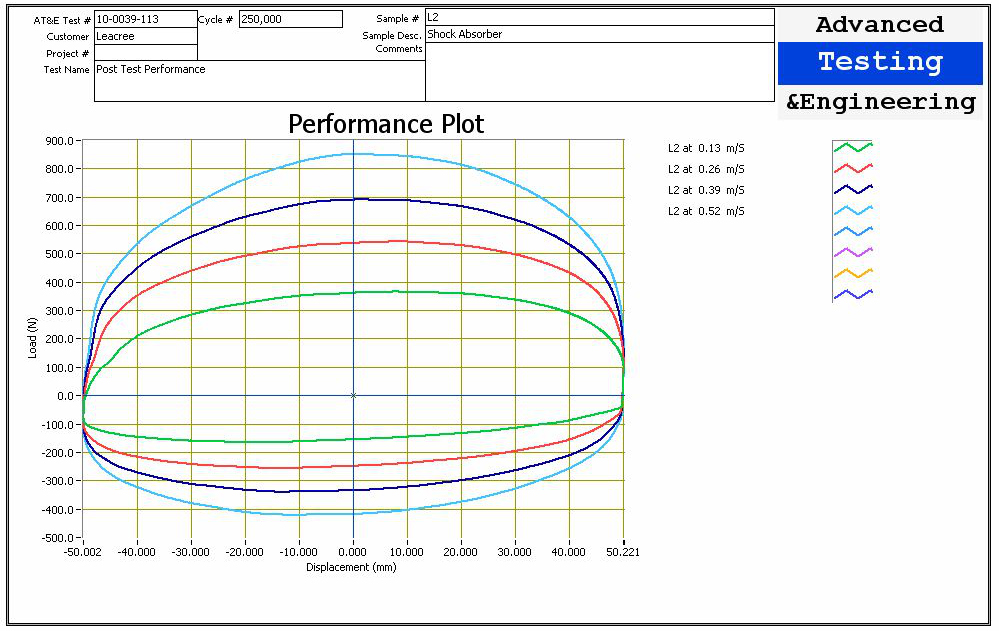Select the Customer field containing Leacree

(145, 36)
